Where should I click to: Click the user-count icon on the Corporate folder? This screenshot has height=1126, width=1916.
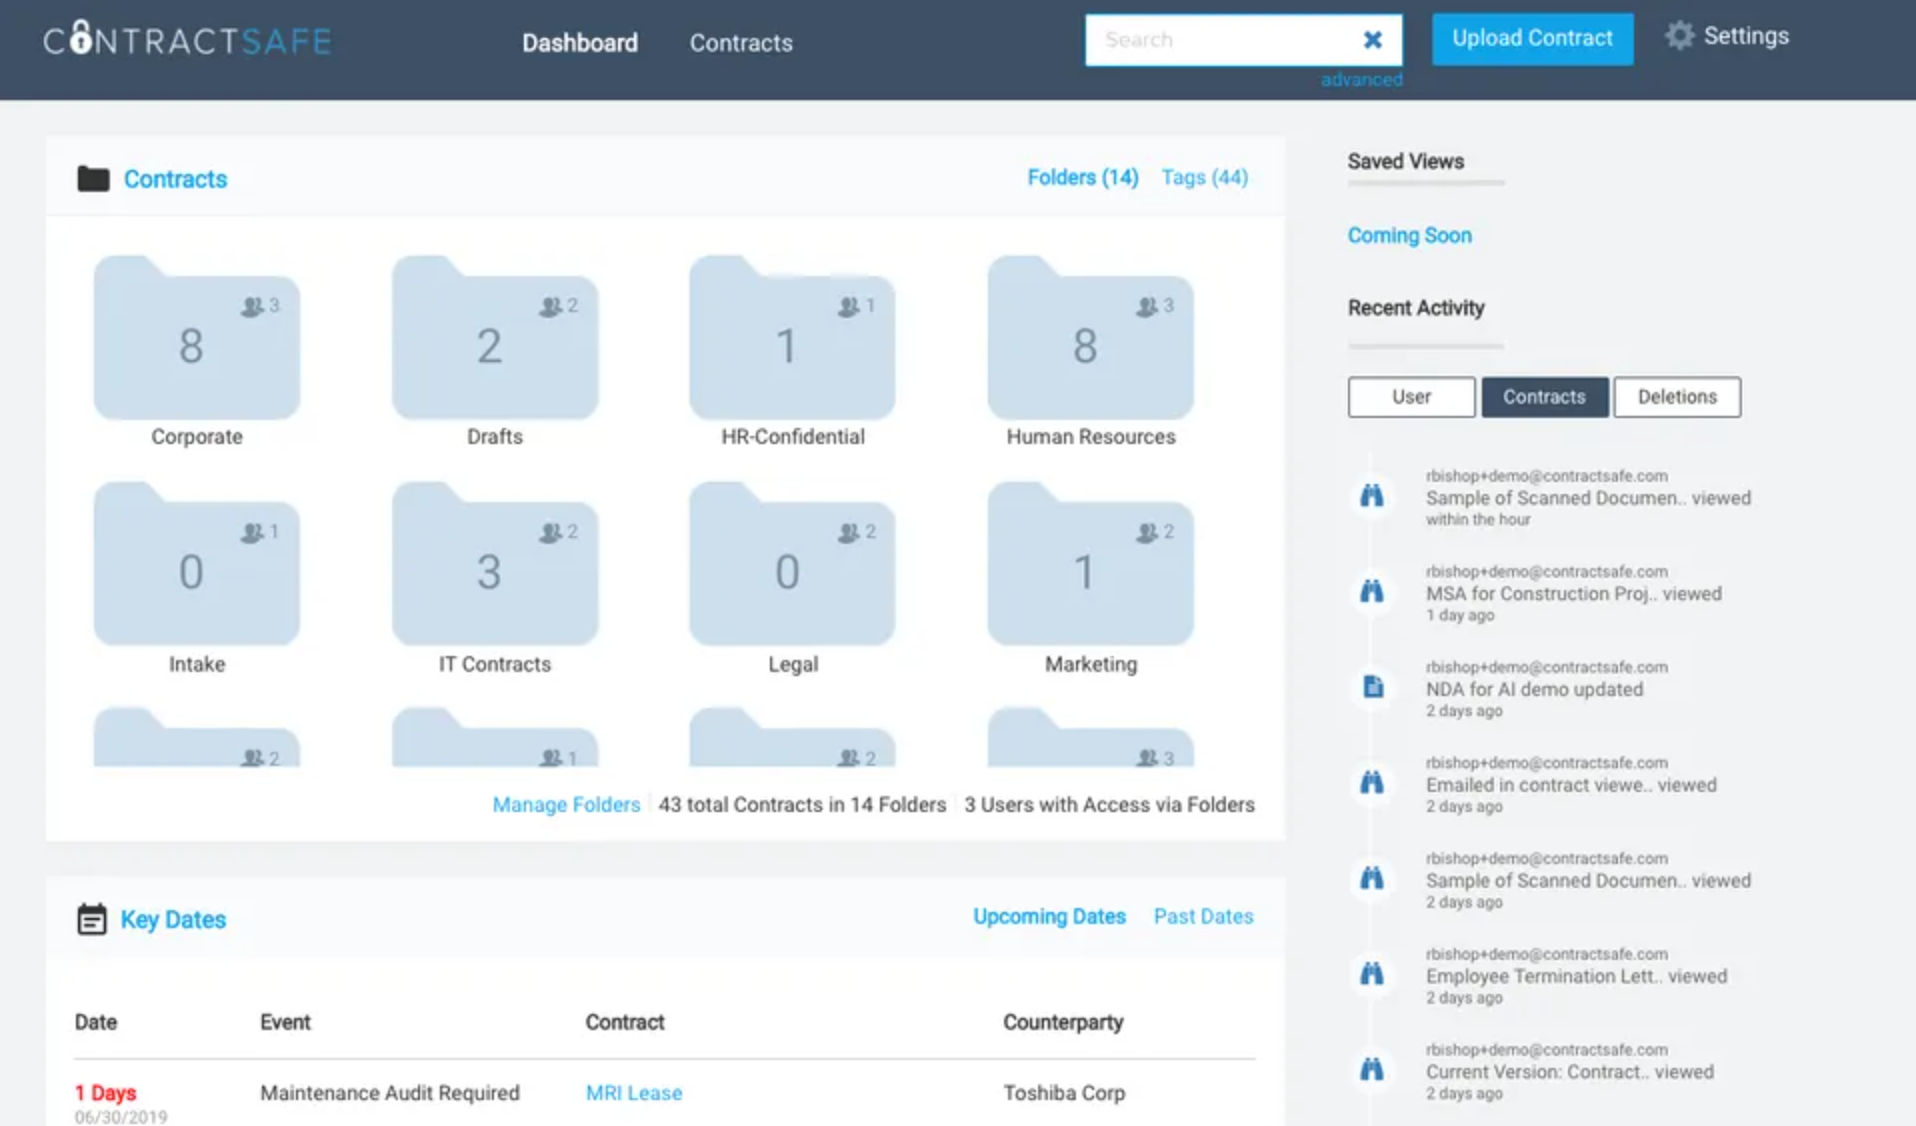[250, 306]
